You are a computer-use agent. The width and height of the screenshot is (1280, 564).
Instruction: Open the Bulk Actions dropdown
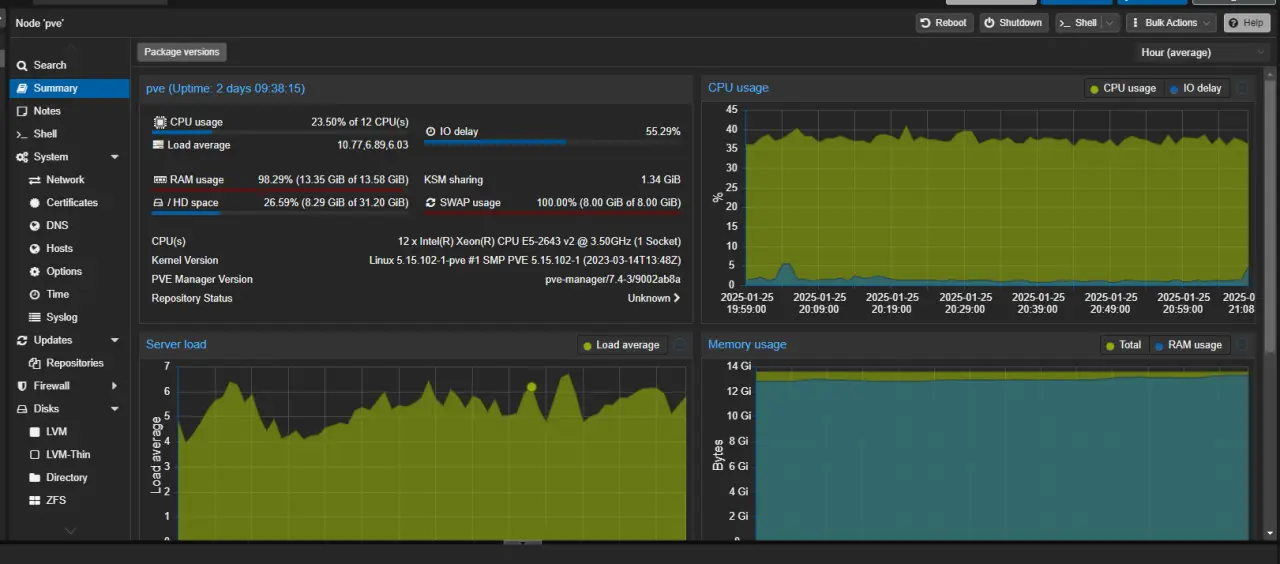pyautogui.click(x=1171, y=23)
